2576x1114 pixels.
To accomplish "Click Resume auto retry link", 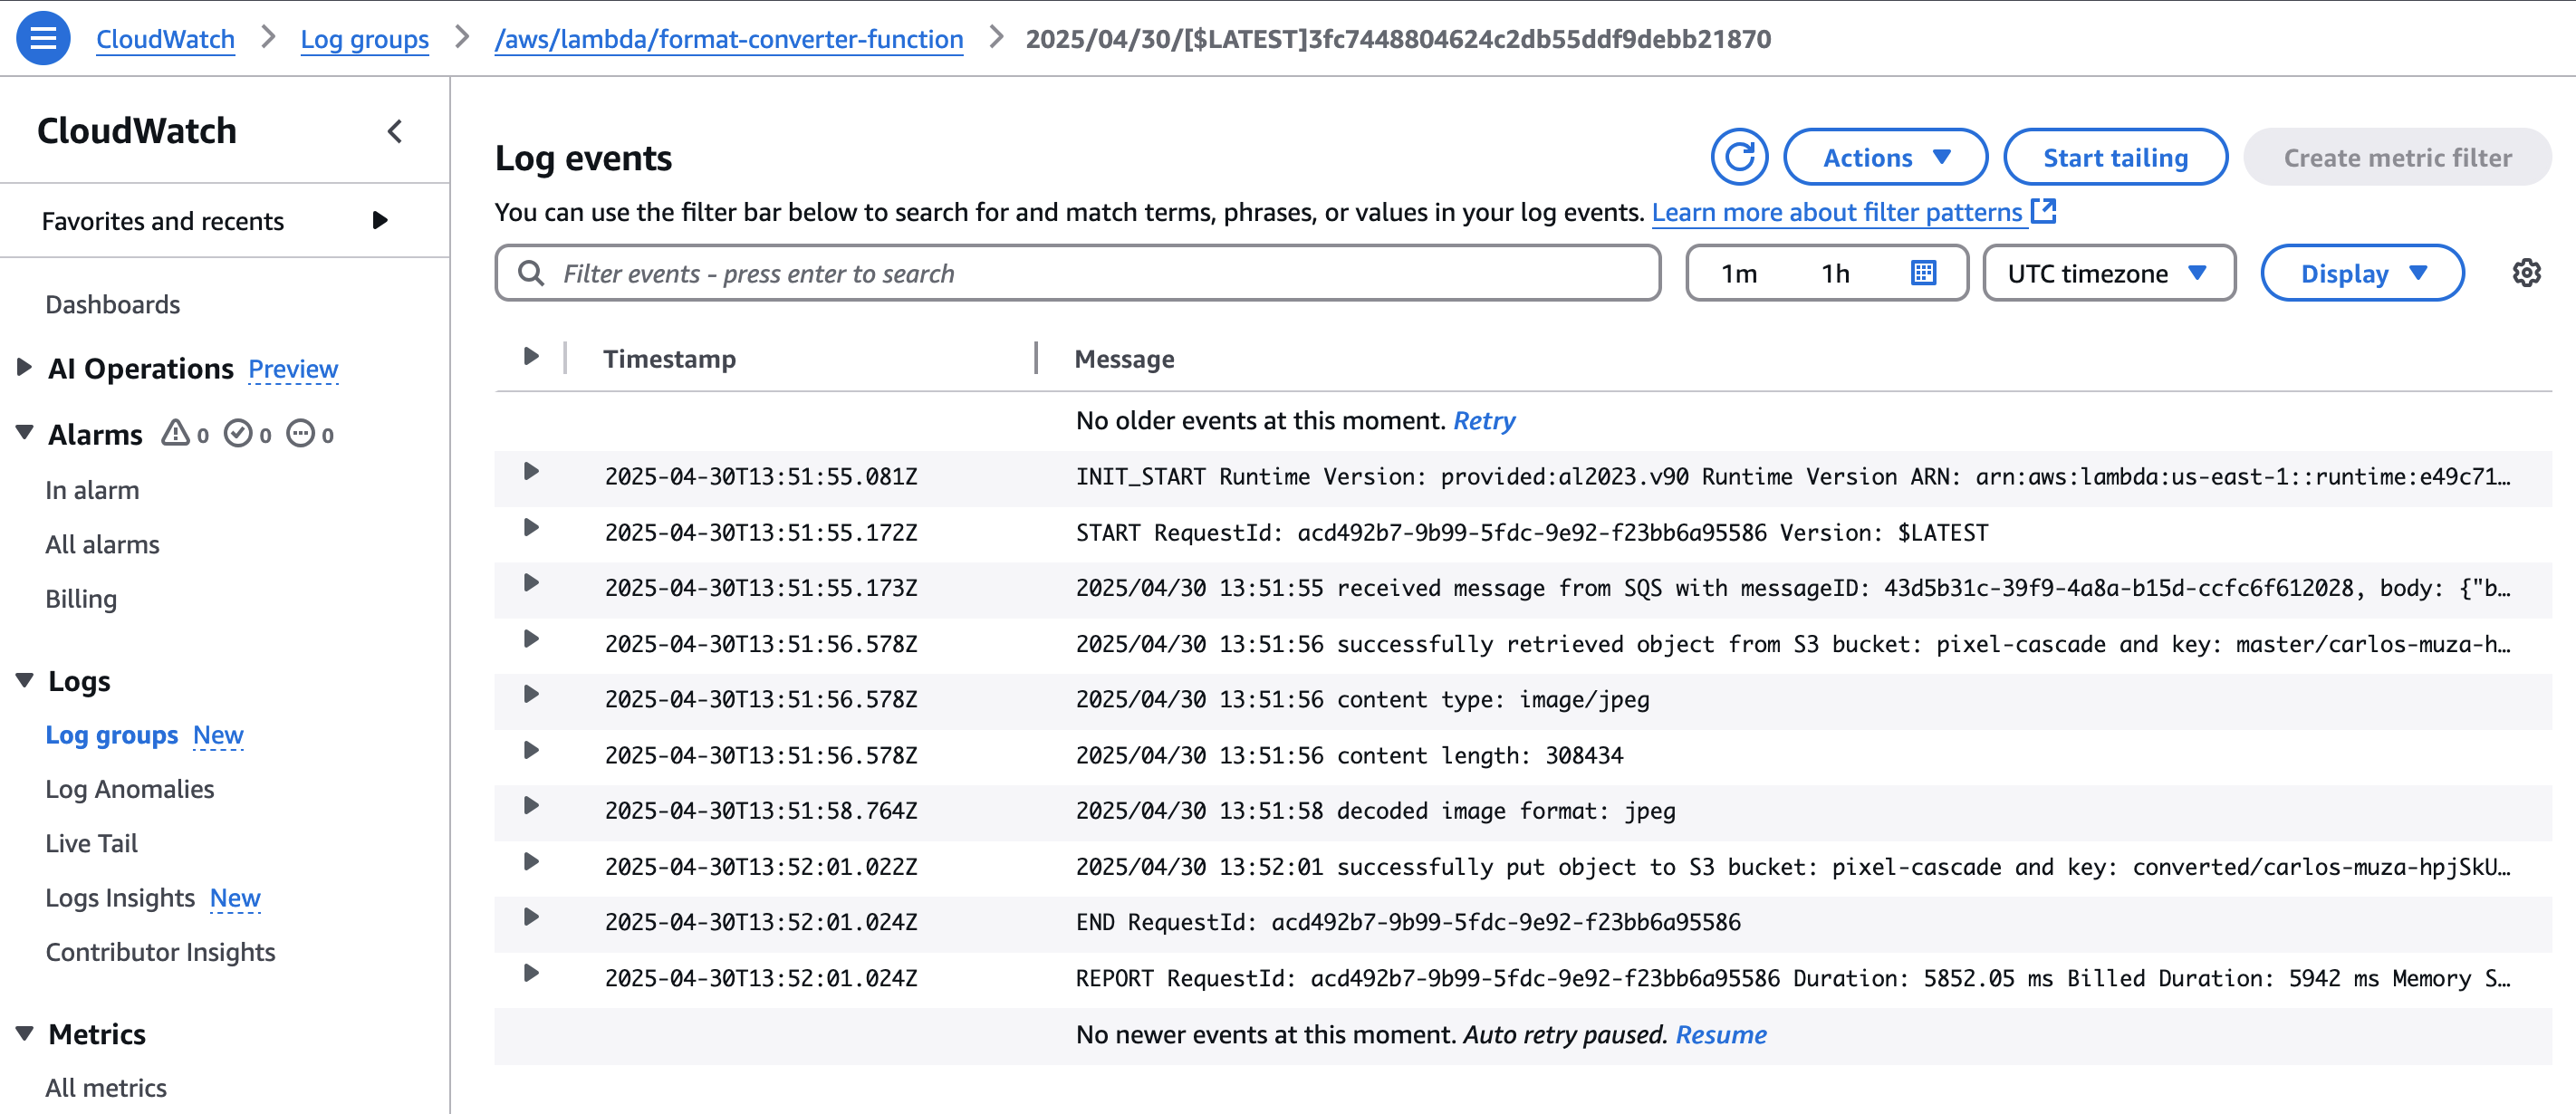I will tap(1721, 1034).
